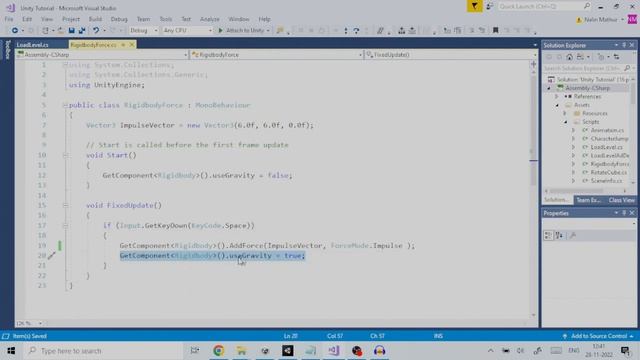Expand the Resources folder node
Screen dimensions: 640x360
coord(565,113)
